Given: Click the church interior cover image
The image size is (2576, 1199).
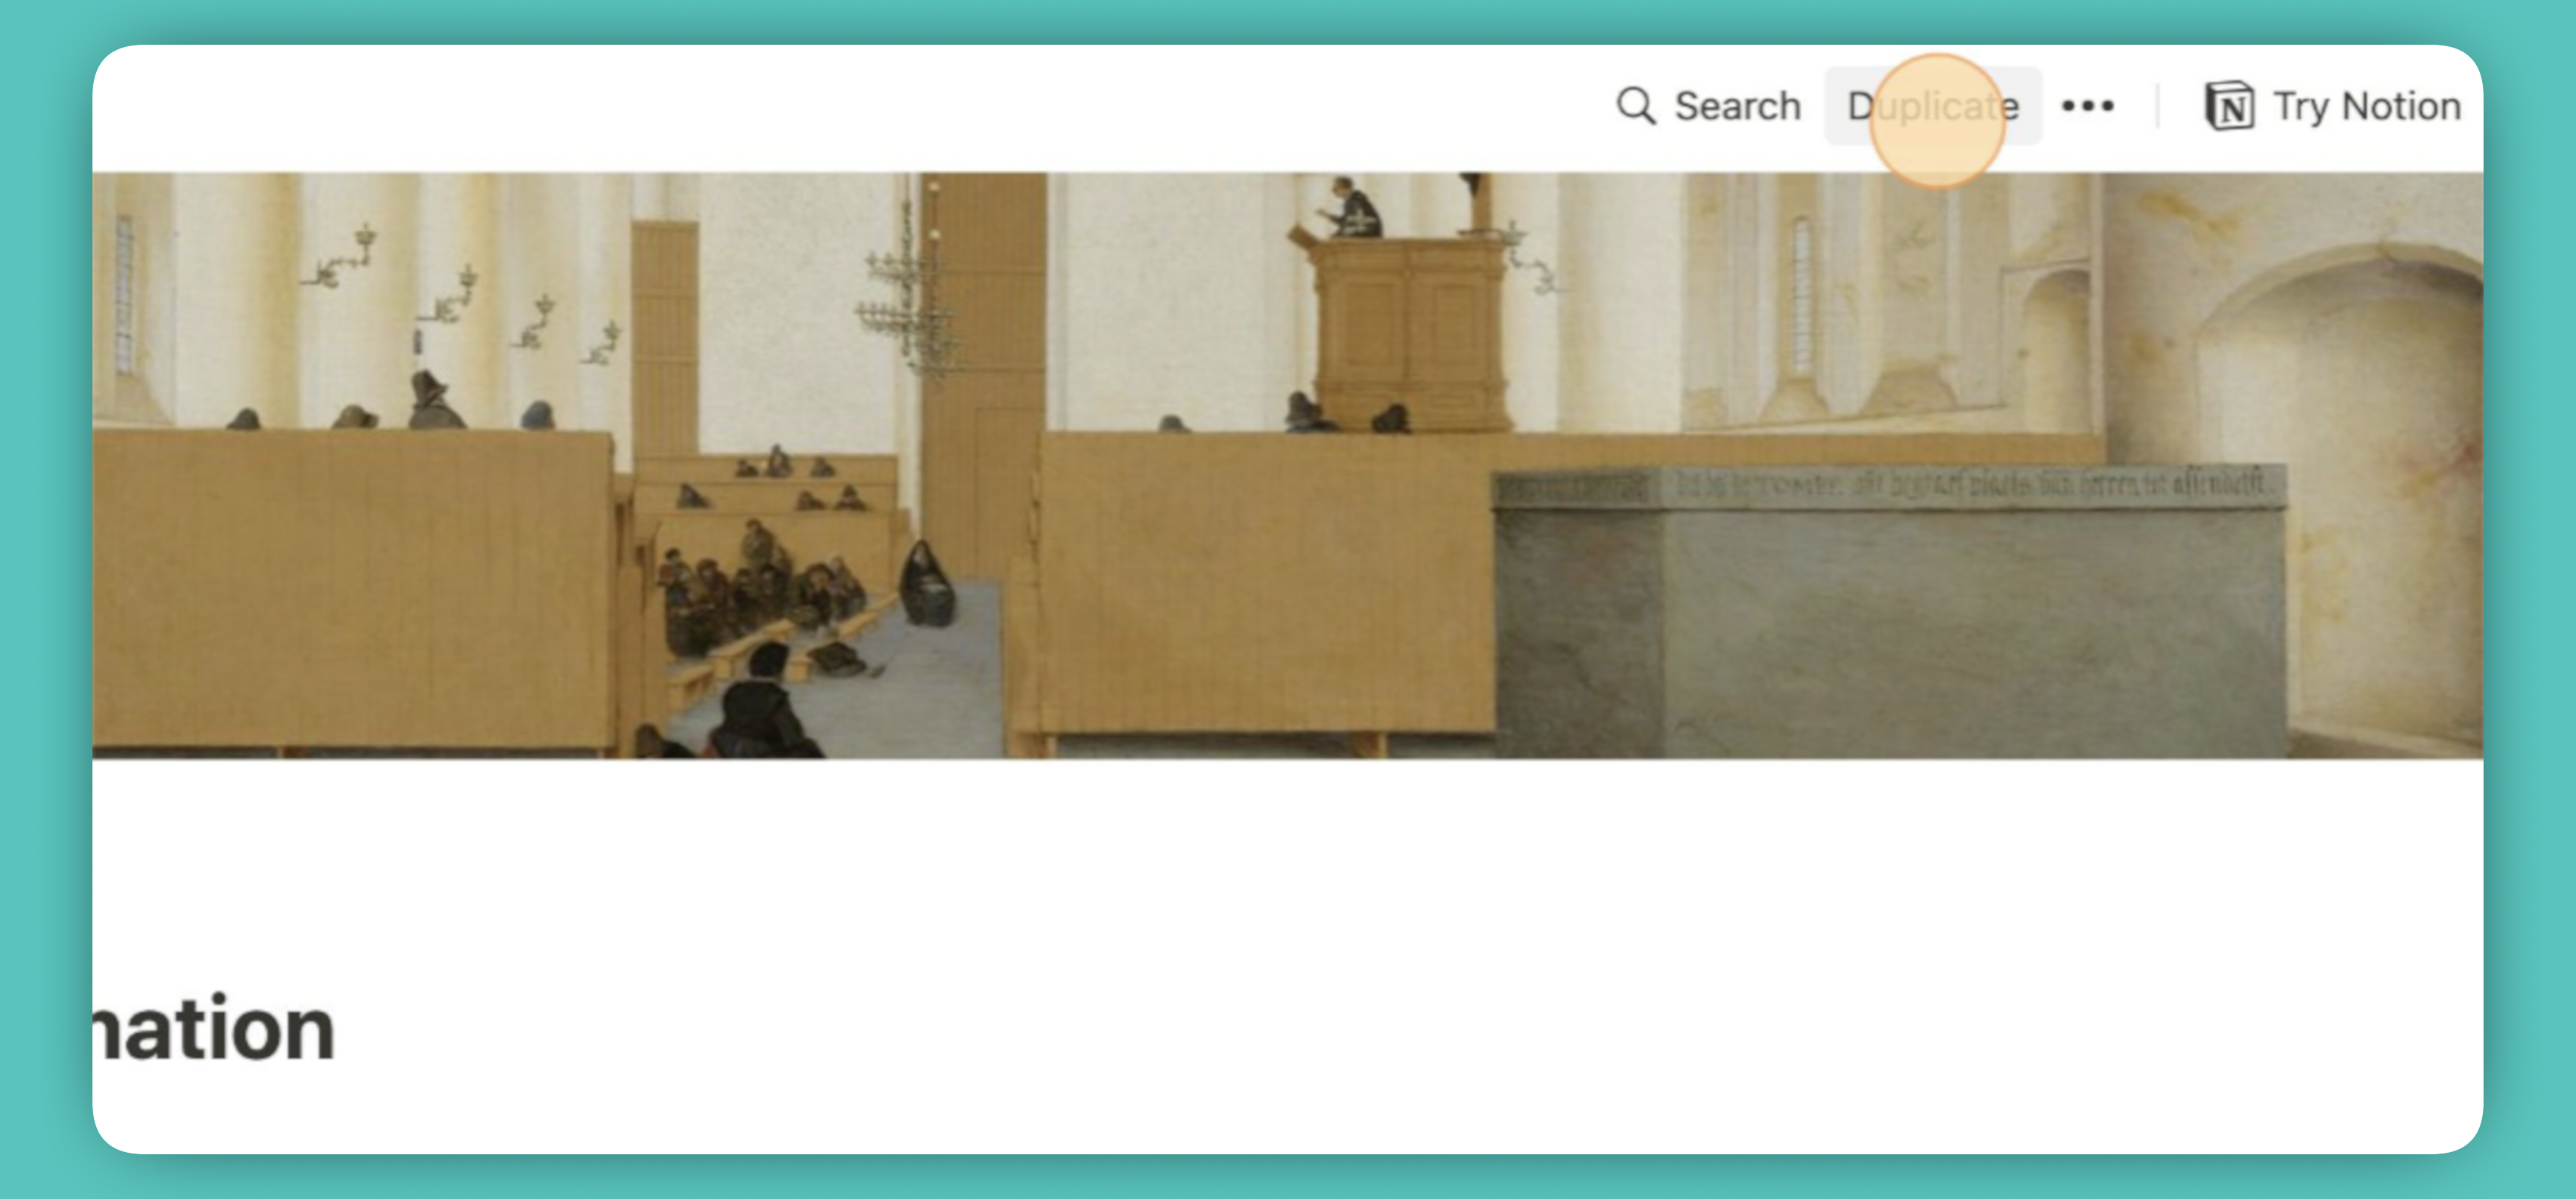Looking at the screenshot, I should [1288, 465].
